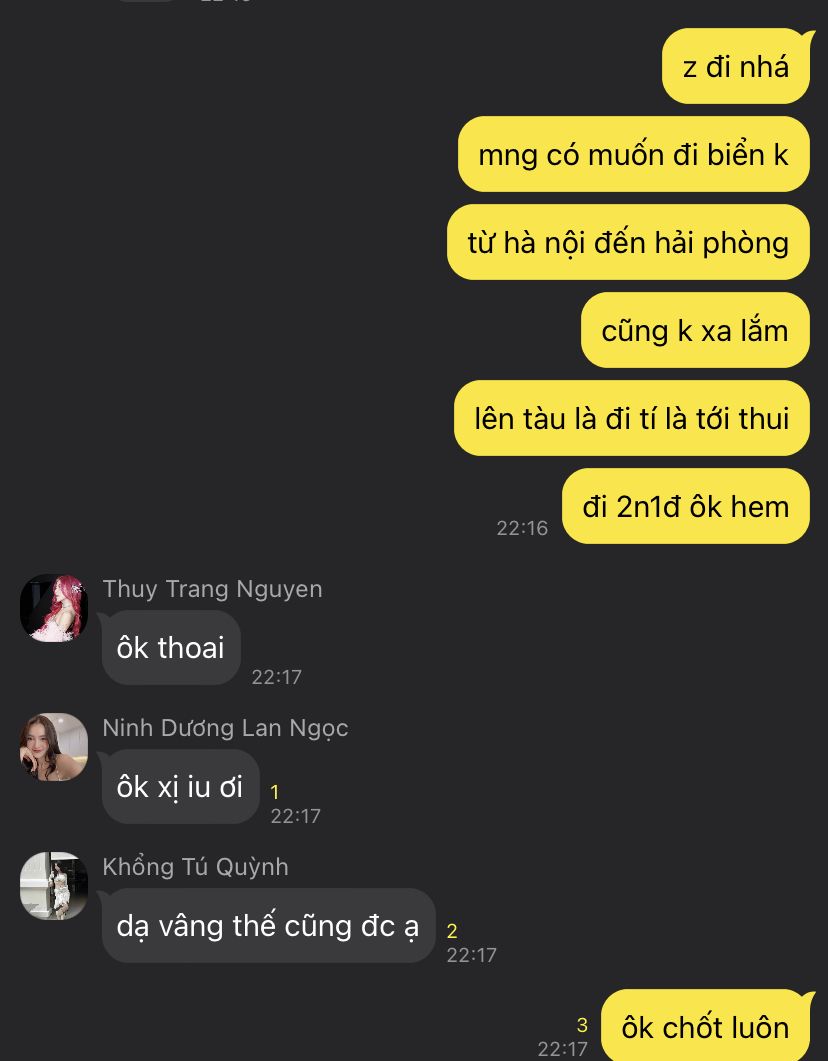
Task: Select the 'cũng k xa lắm' bubble
Action: click(695, 330)
